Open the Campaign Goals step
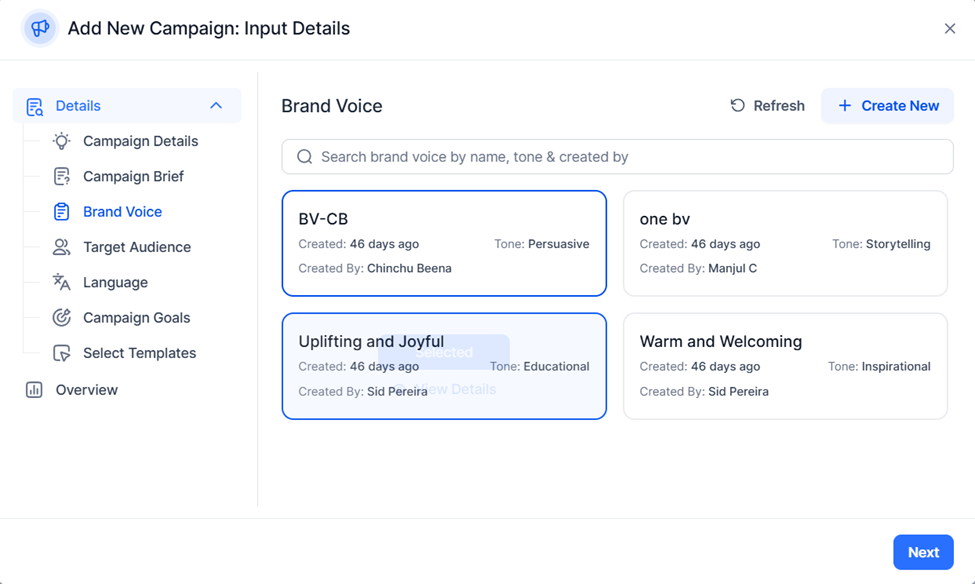 click(137, 318)
